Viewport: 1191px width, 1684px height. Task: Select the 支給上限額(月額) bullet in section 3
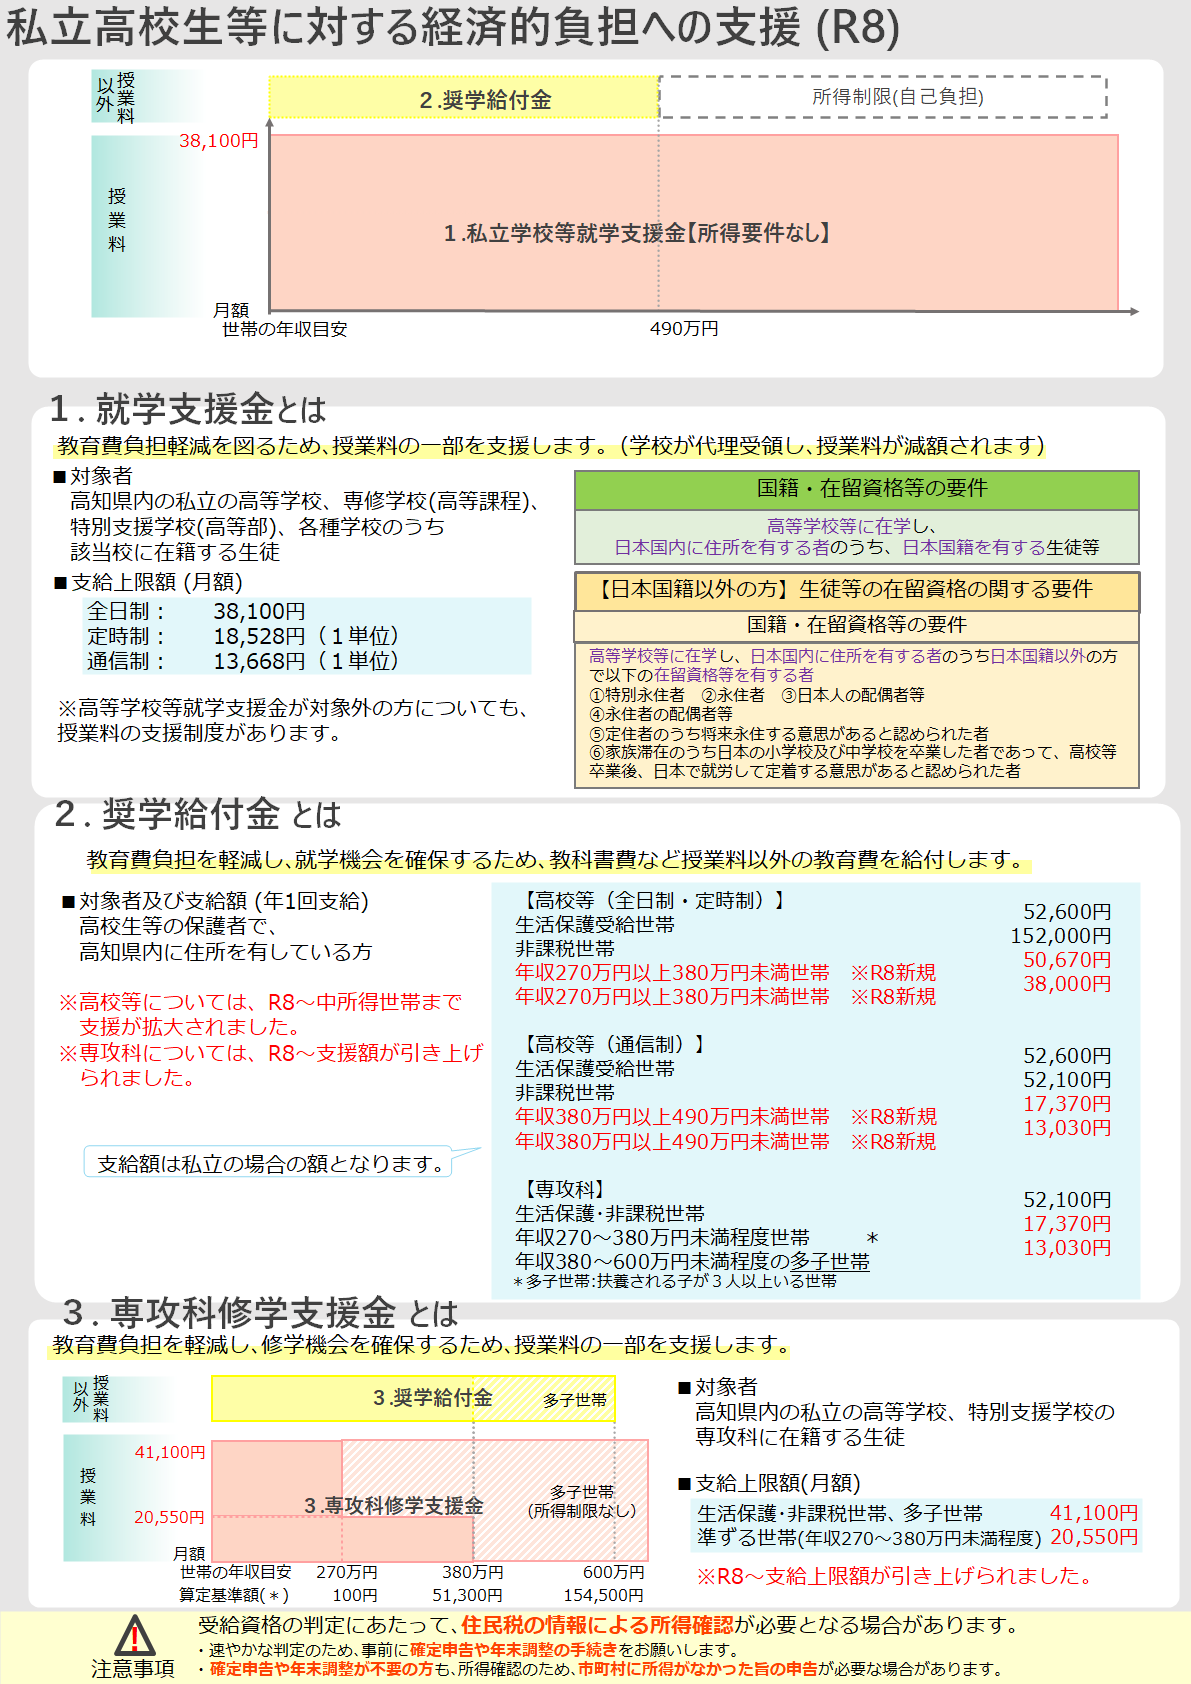click(769, 1483)
